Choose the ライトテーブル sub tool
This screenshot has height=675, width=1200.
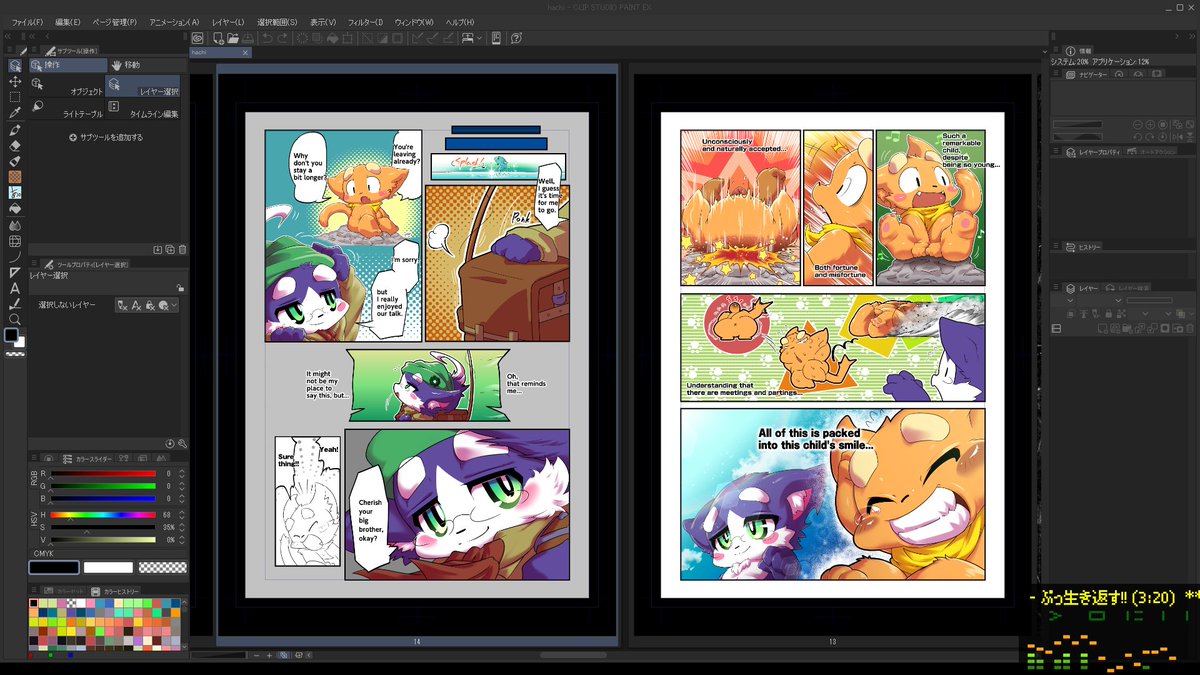click(x=67, y=109)
